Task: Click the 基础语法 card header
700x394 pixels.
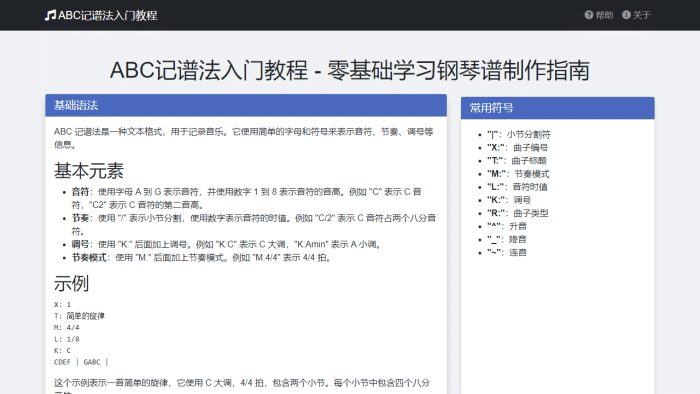Action: (246, 105)
